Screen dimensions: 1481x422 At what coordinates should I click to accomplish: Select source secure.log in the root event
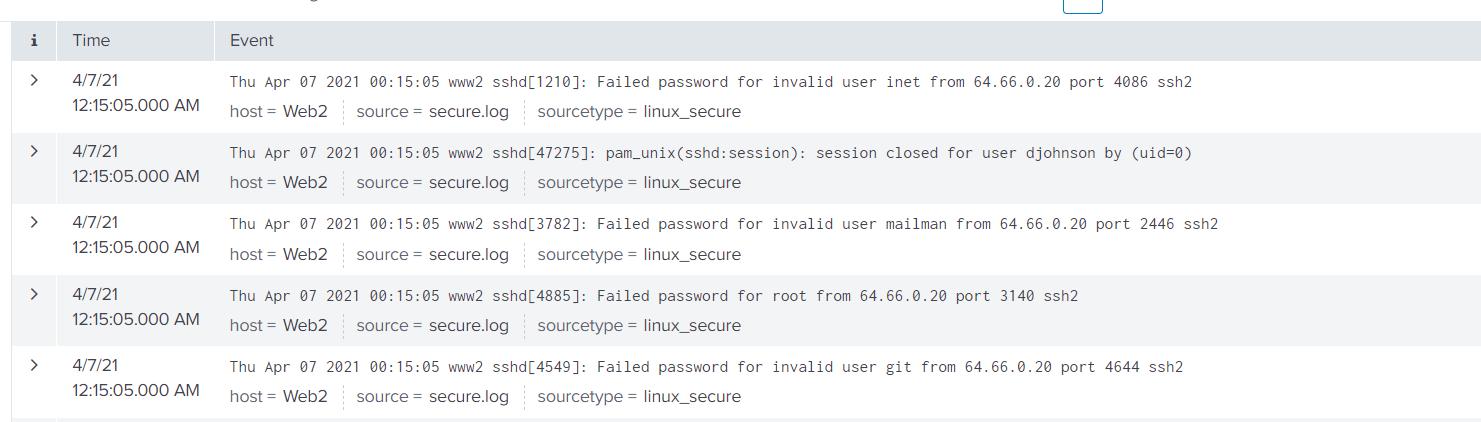pos(469,326)
